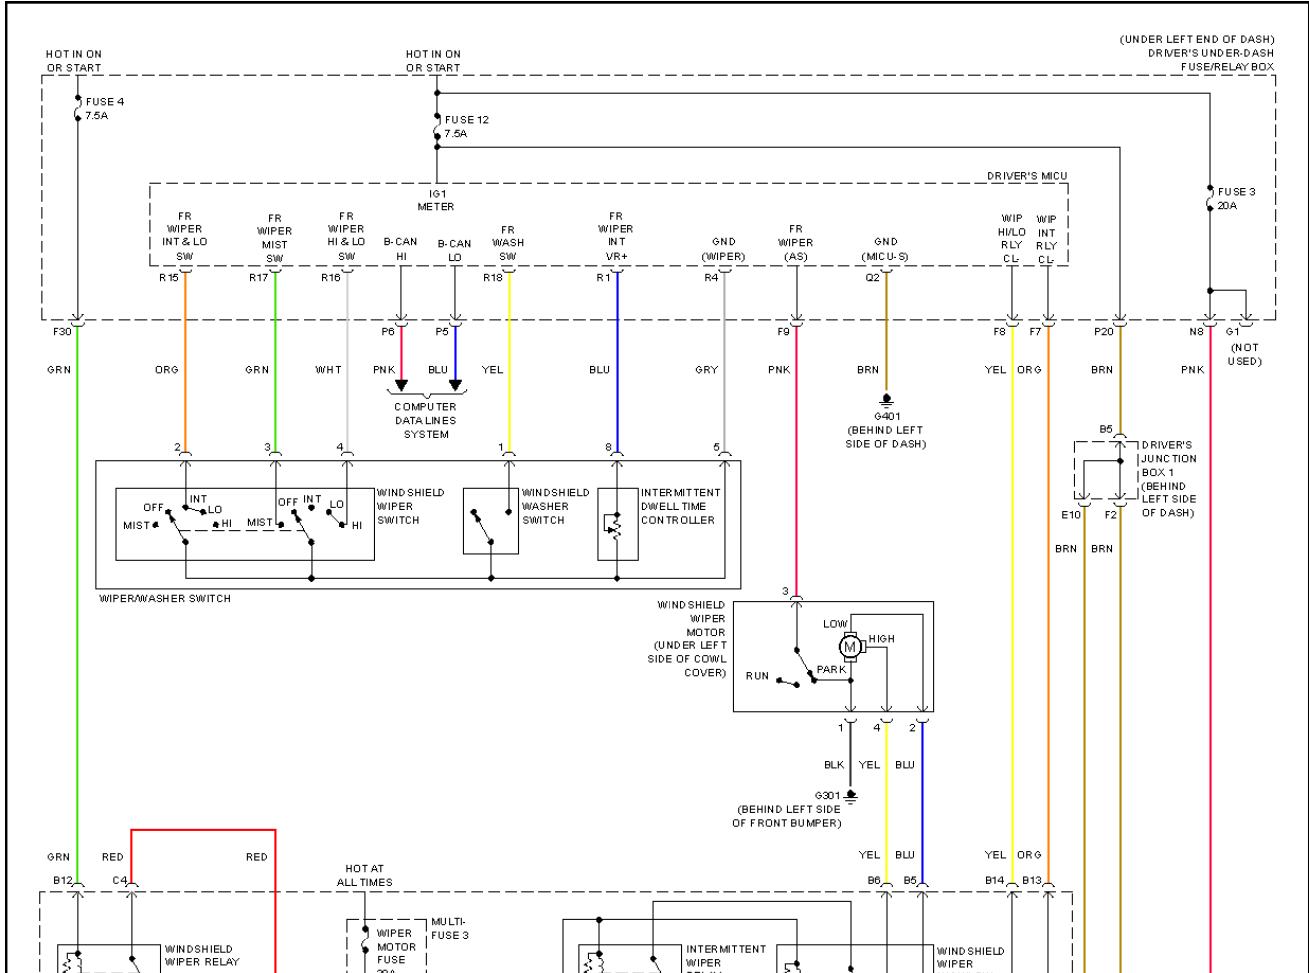
Task: Click the wiper motor M circle symbol
Action: 851,646
